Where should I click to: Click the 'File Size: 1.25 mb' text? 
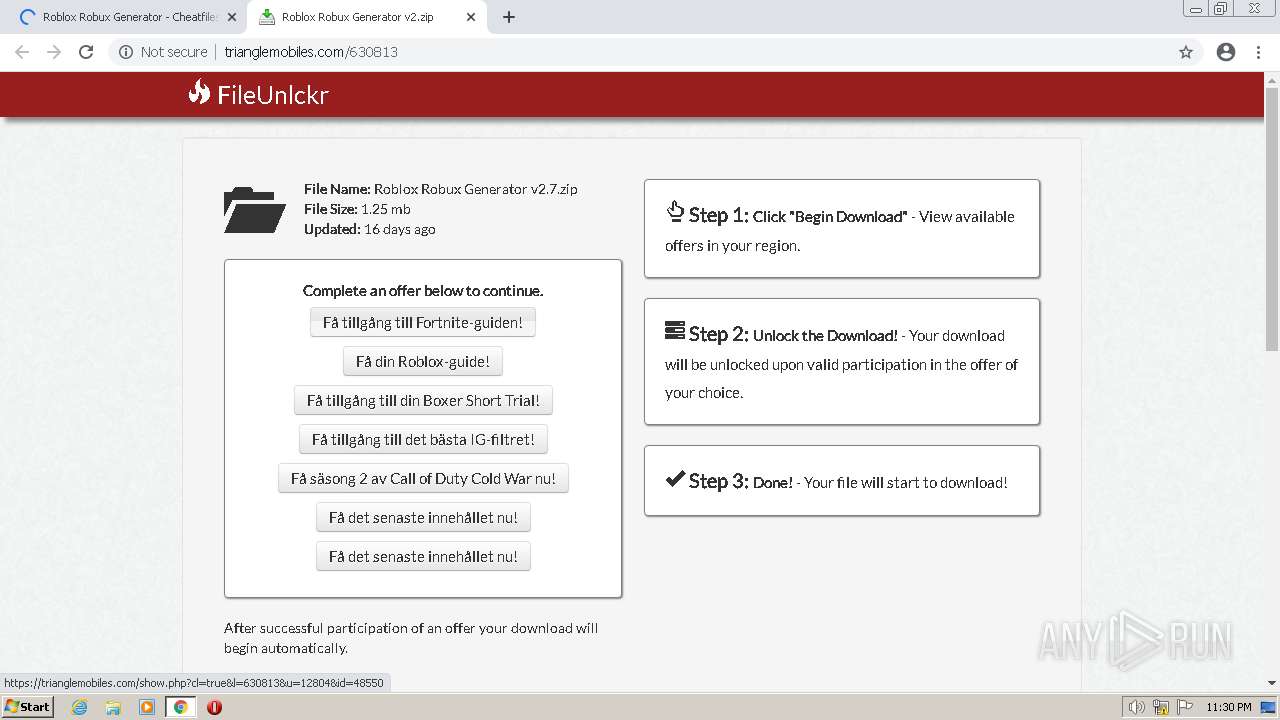(x=357, y=209)
